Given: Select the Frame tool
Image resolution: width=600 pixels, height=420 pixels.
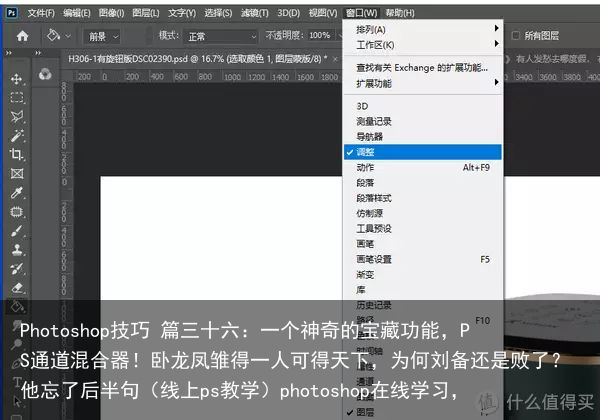Looking at the screenshot, I should [17, 174].
